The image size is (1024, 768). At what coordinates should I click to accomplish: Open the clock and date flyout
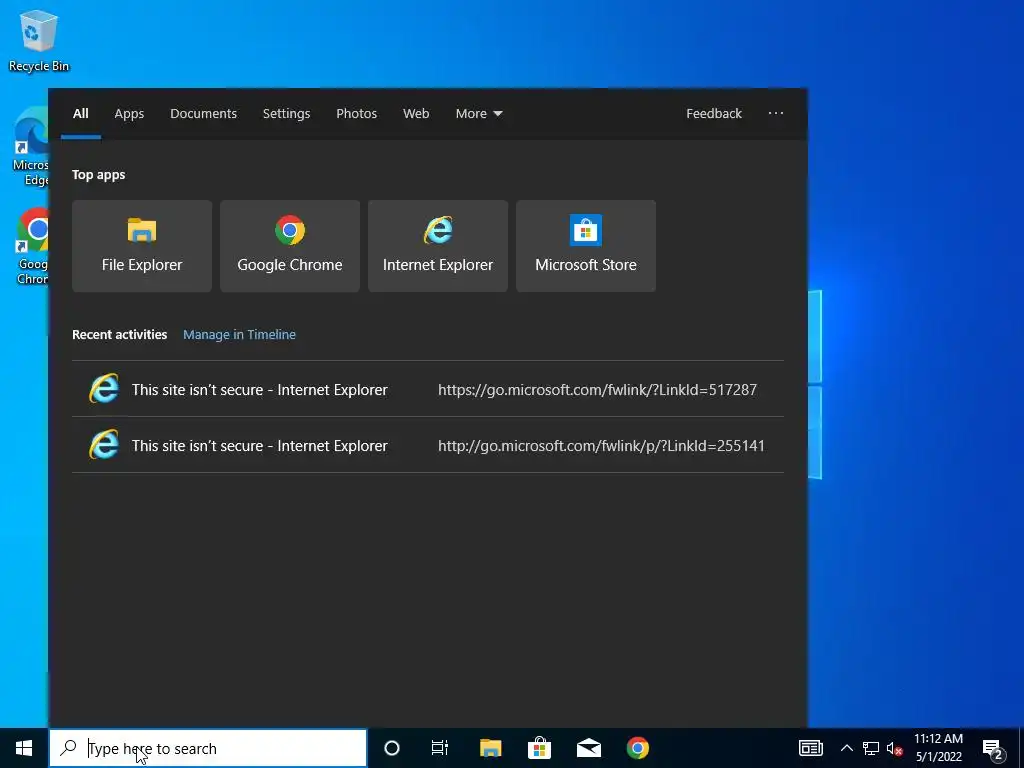pos(938,748)
